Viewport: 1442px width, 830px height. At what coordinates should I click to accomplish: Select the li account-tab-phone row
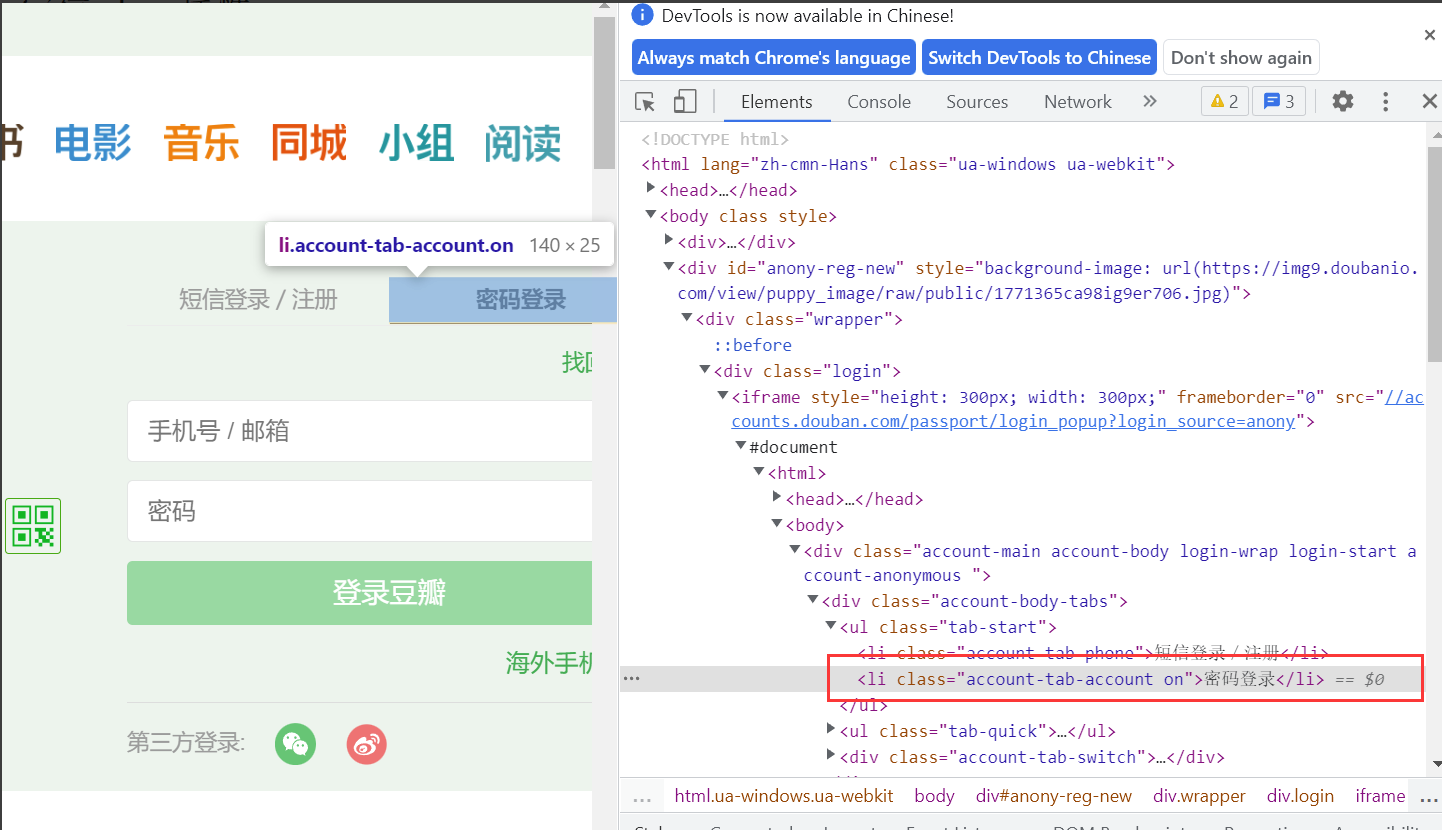tap(1093, 653)
